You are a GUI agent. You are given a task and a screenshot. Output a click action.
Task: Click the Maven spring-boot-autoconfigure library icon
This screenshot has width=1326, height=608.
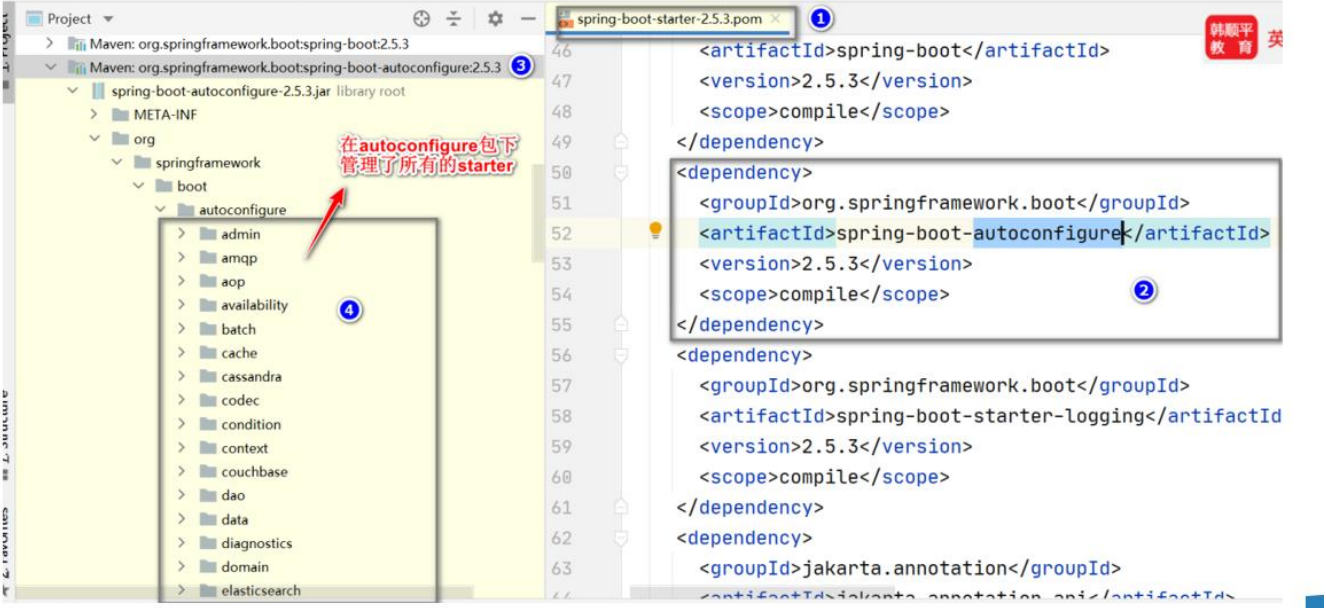(77, 67)
